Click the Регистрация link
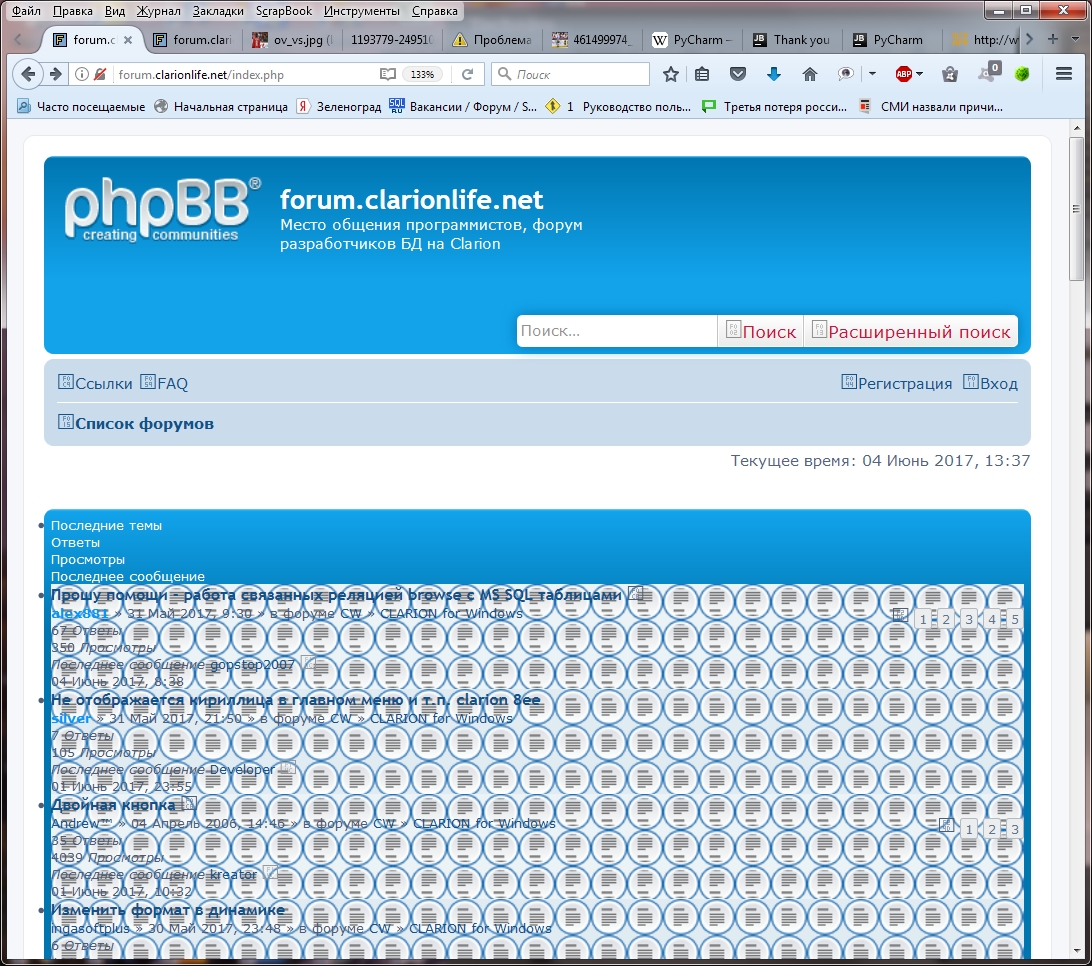This screenshot has width=1092, height=966. (x=904, y=383)
